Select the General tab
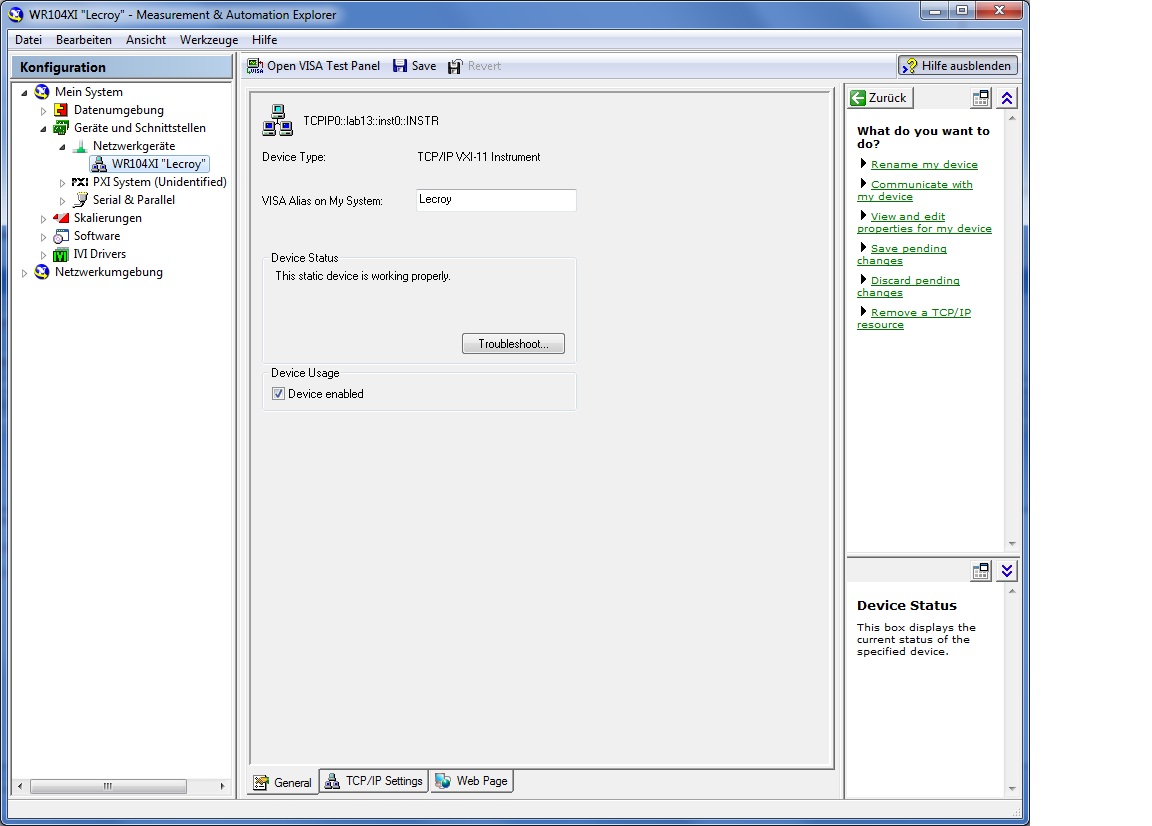 click(x=283, y=783)
